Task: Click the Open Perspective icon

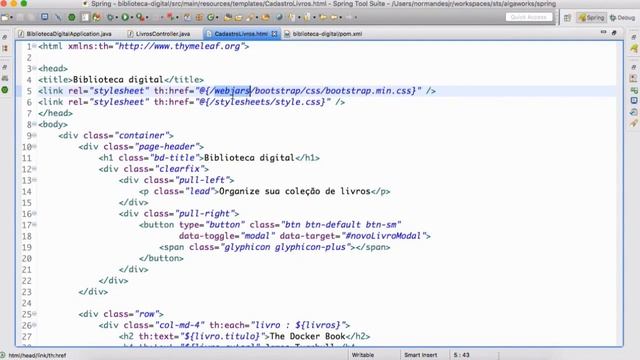Action: tap(567, 18)
